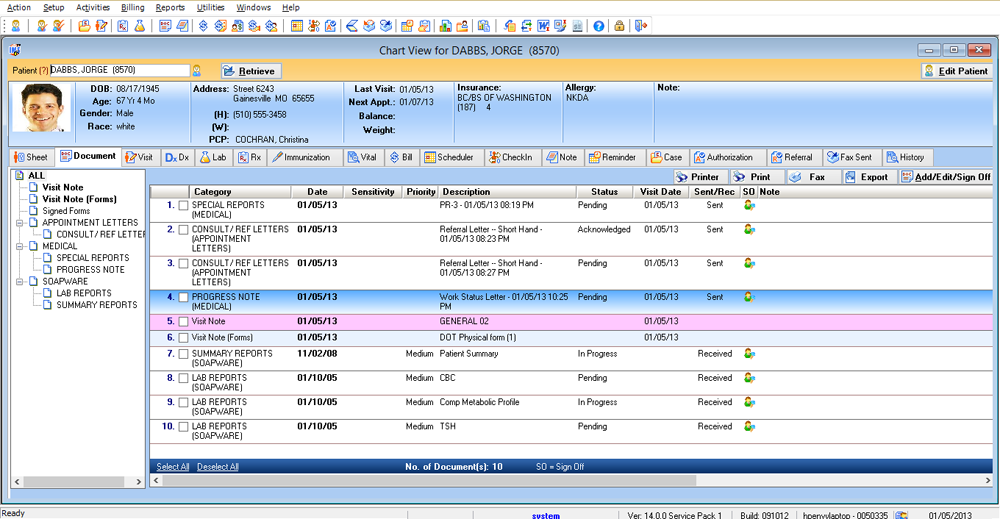Check the box for row 8 CBC lab report
1000x519 pixels.
[183, 378]
